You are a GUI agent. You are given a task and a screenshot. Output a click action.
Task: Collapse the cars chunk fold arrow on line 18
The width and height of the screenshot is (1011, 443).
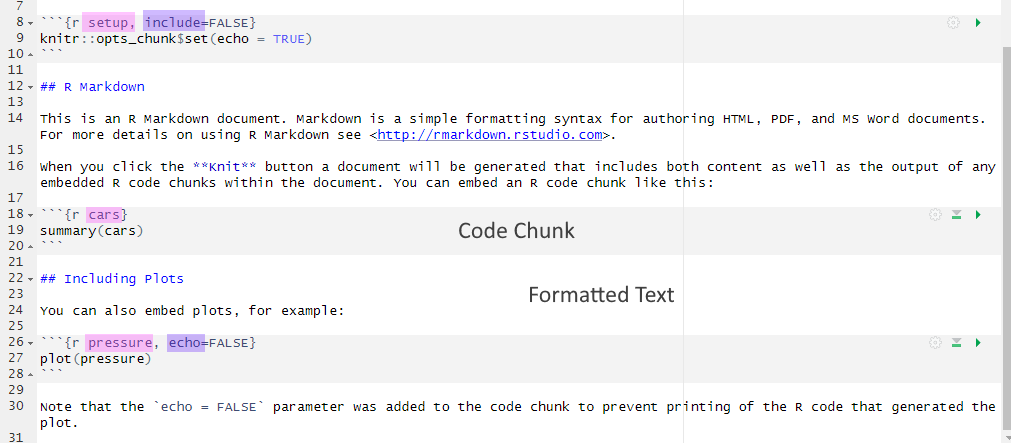[x=30, y=215]
